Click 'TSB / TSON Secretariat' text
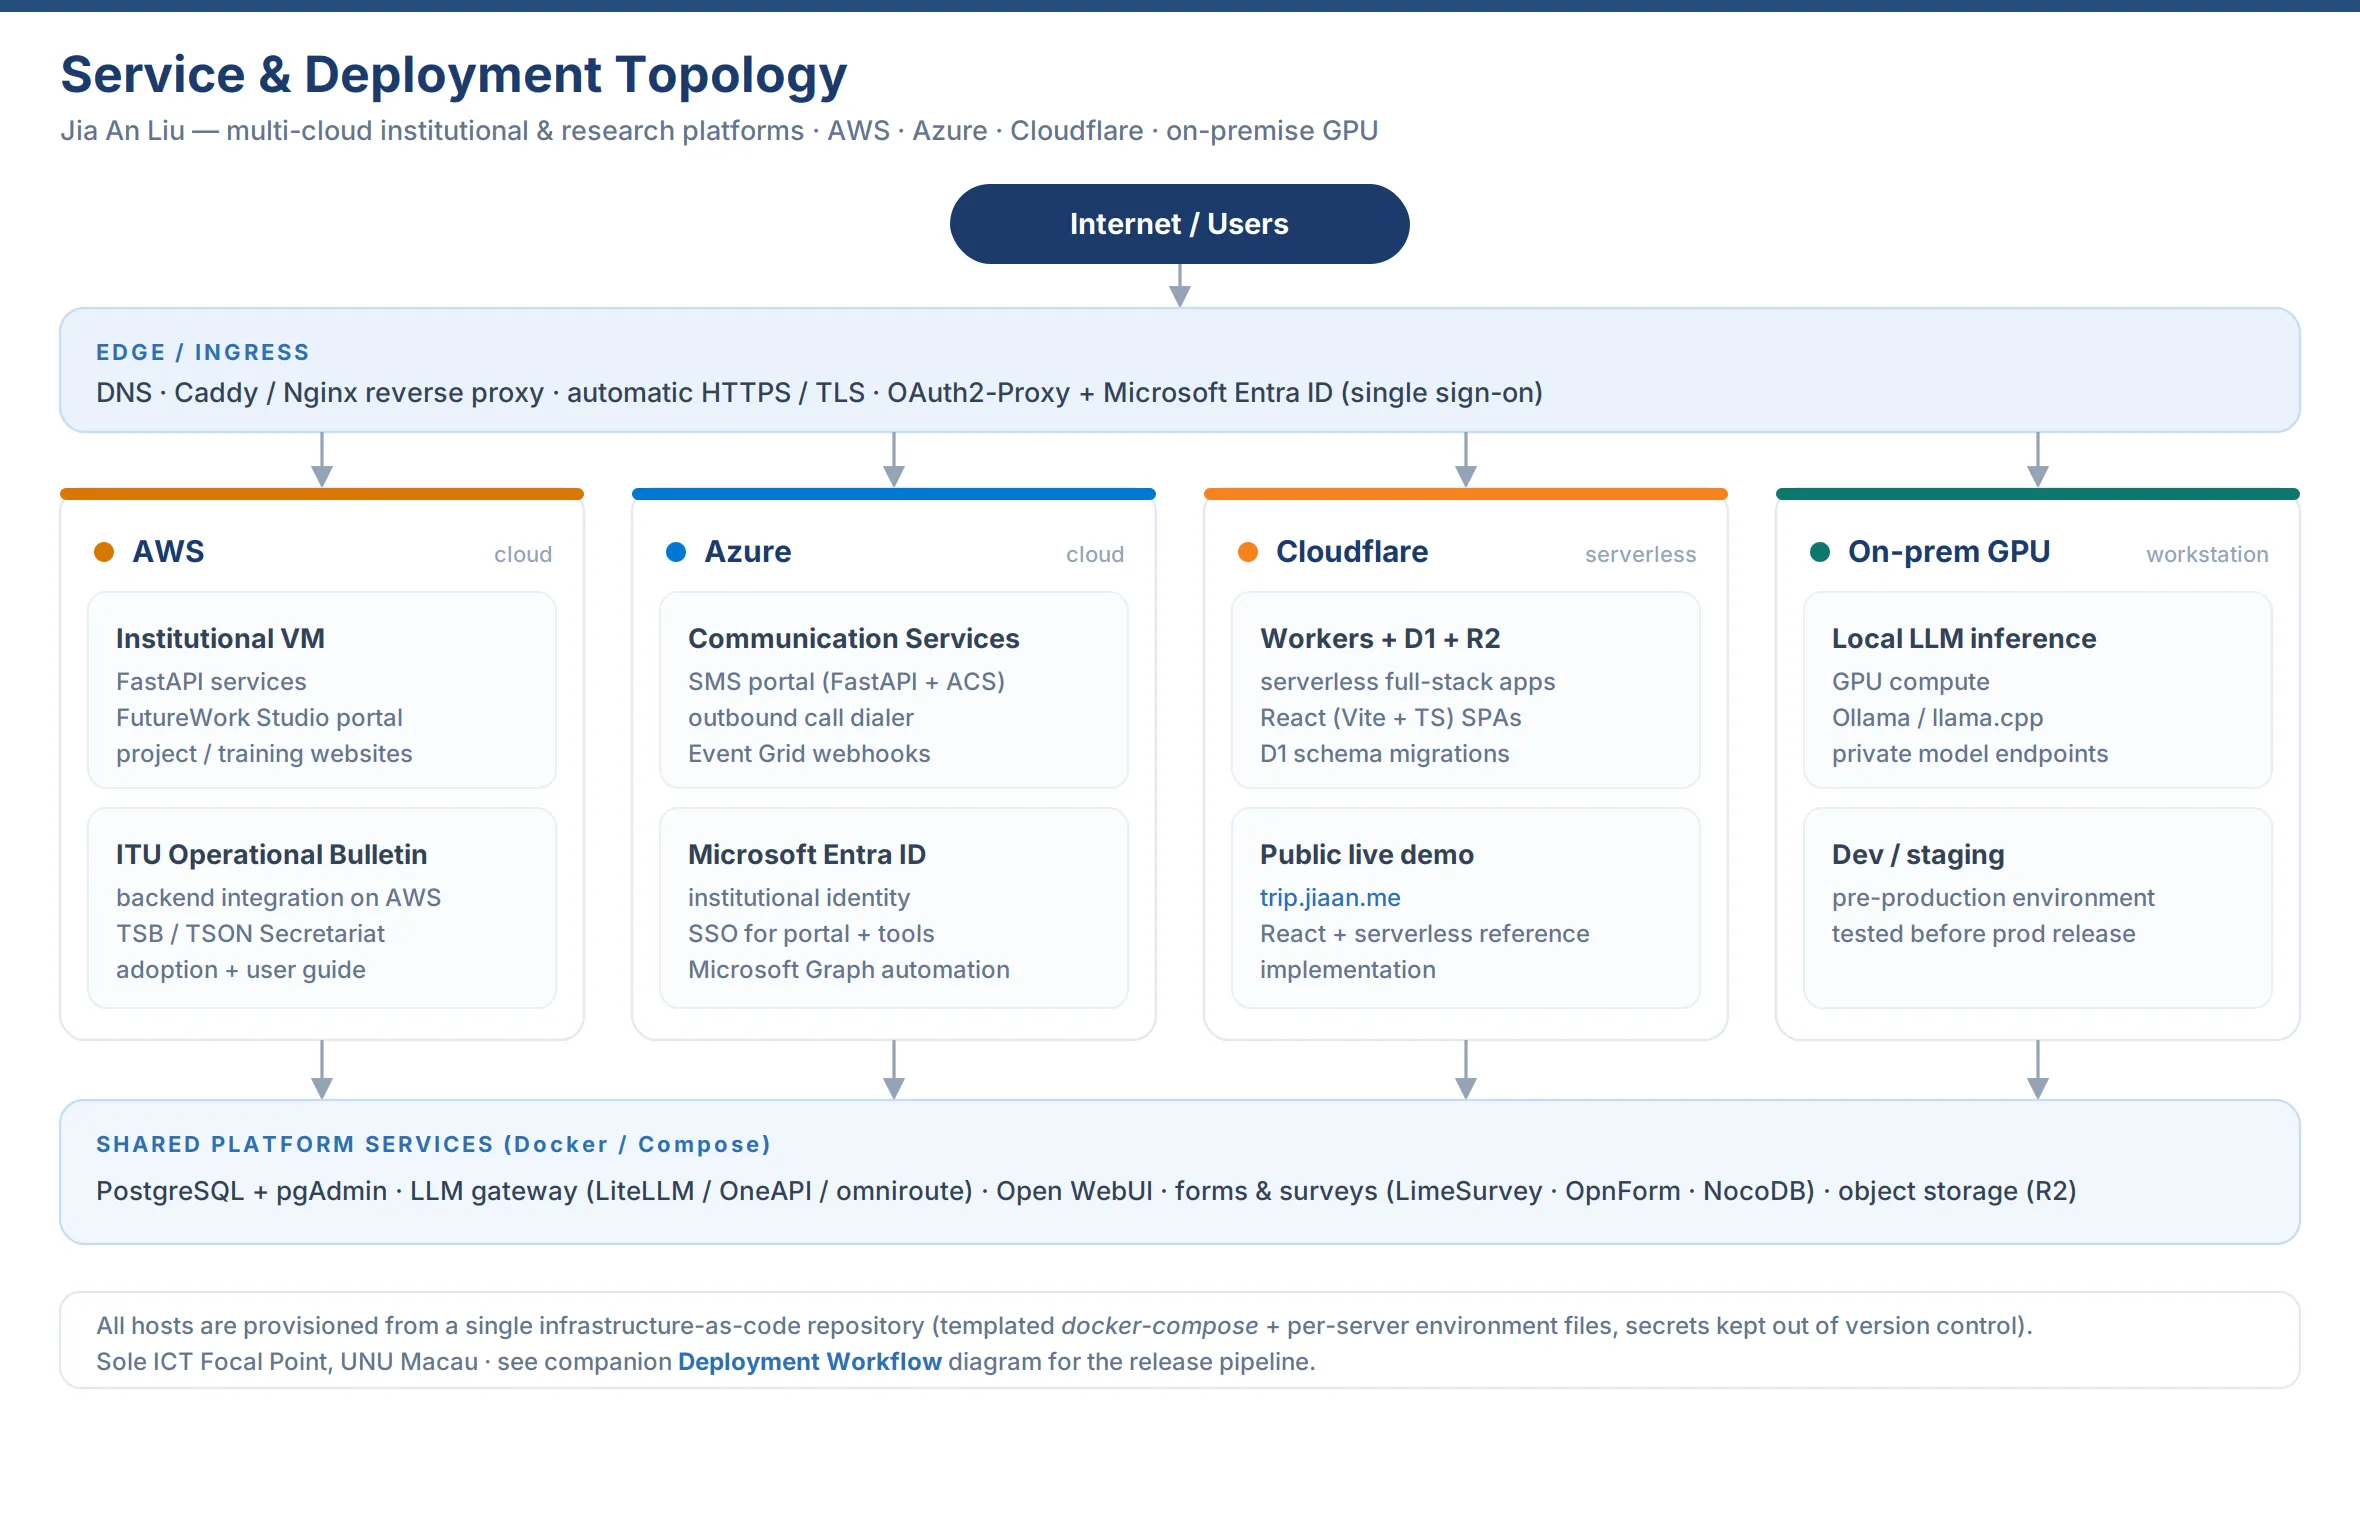Viewport: 2360px width, 1540px height. coord(250,934)
